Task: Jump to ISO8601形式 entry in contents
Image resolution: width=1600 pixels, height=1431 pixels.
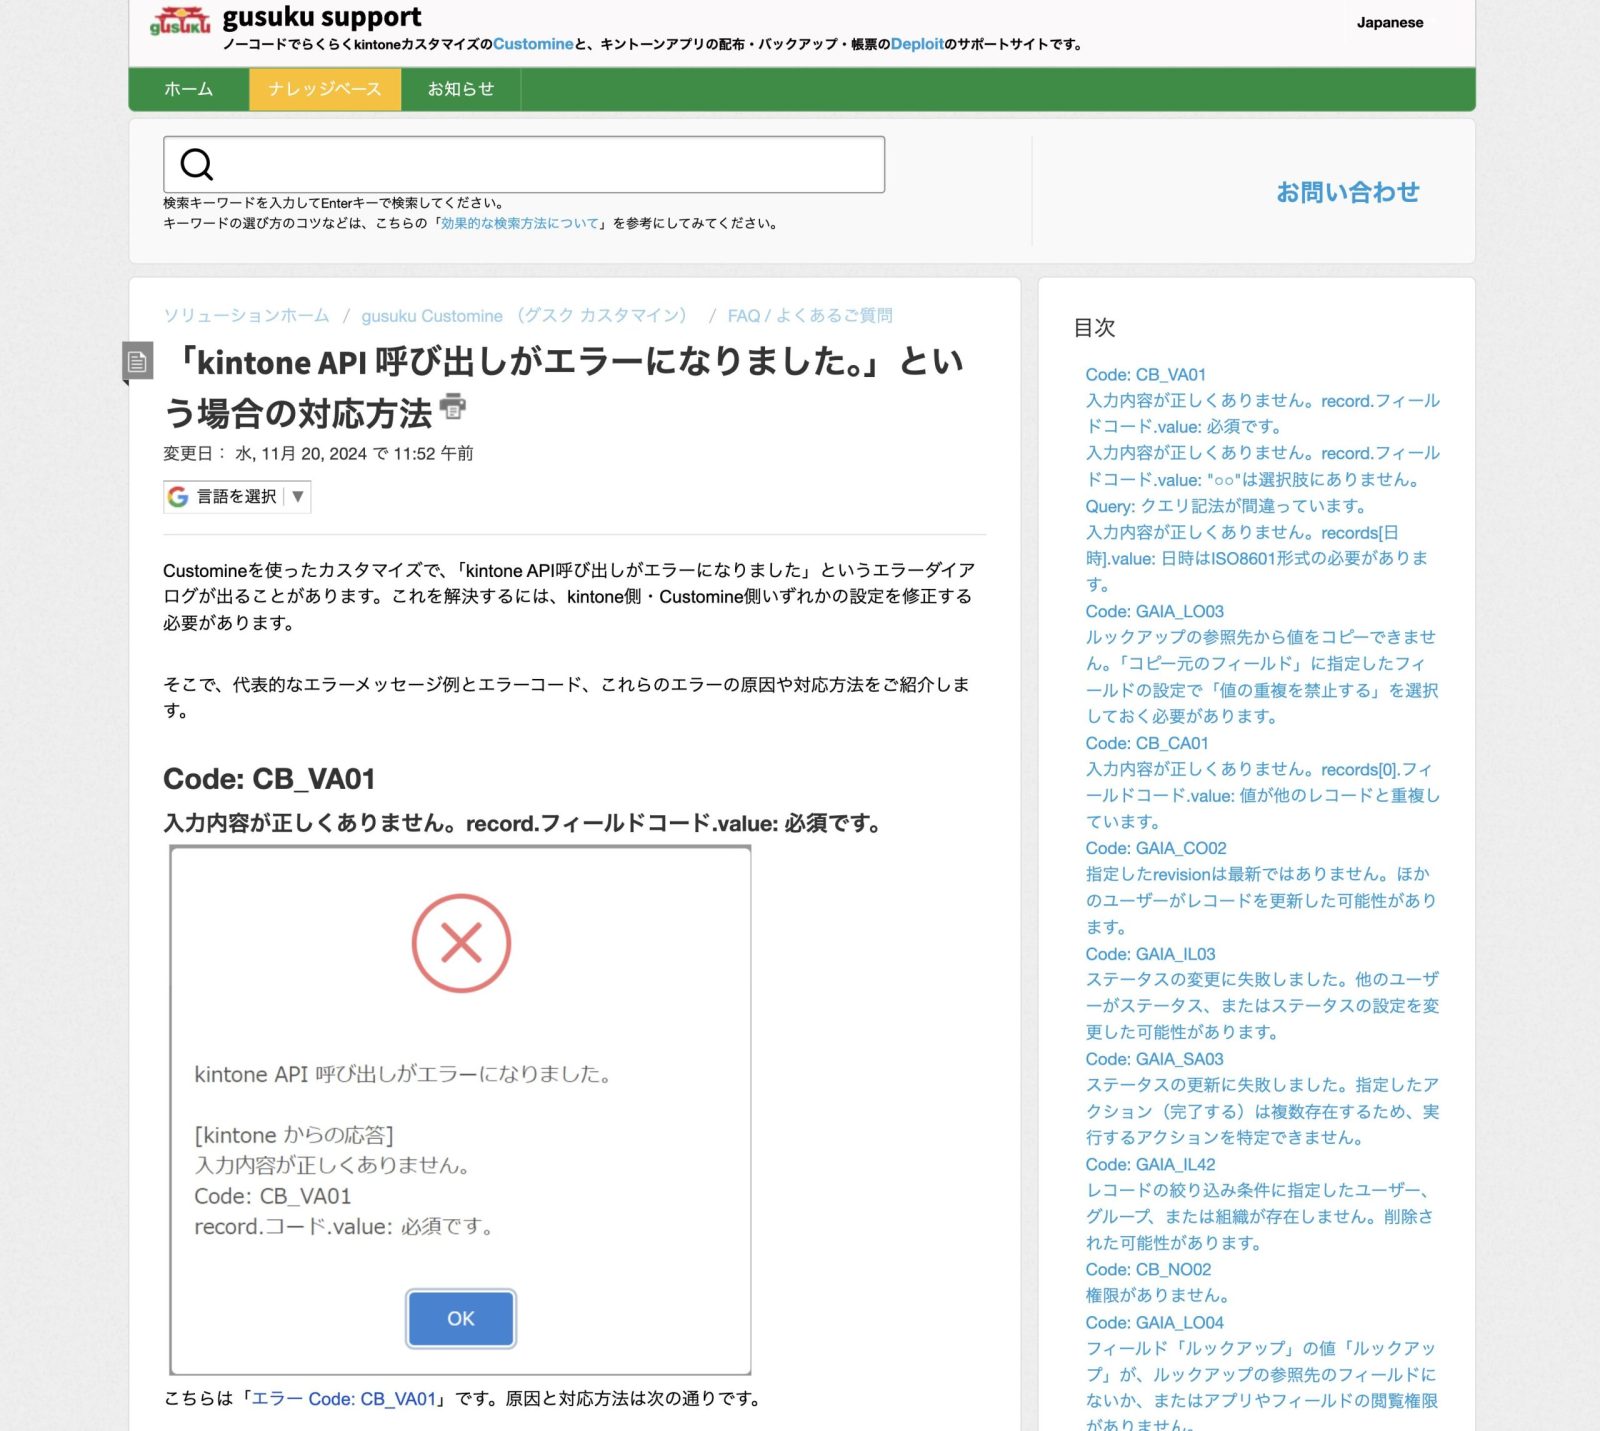Action: (x=1257, y=558)
